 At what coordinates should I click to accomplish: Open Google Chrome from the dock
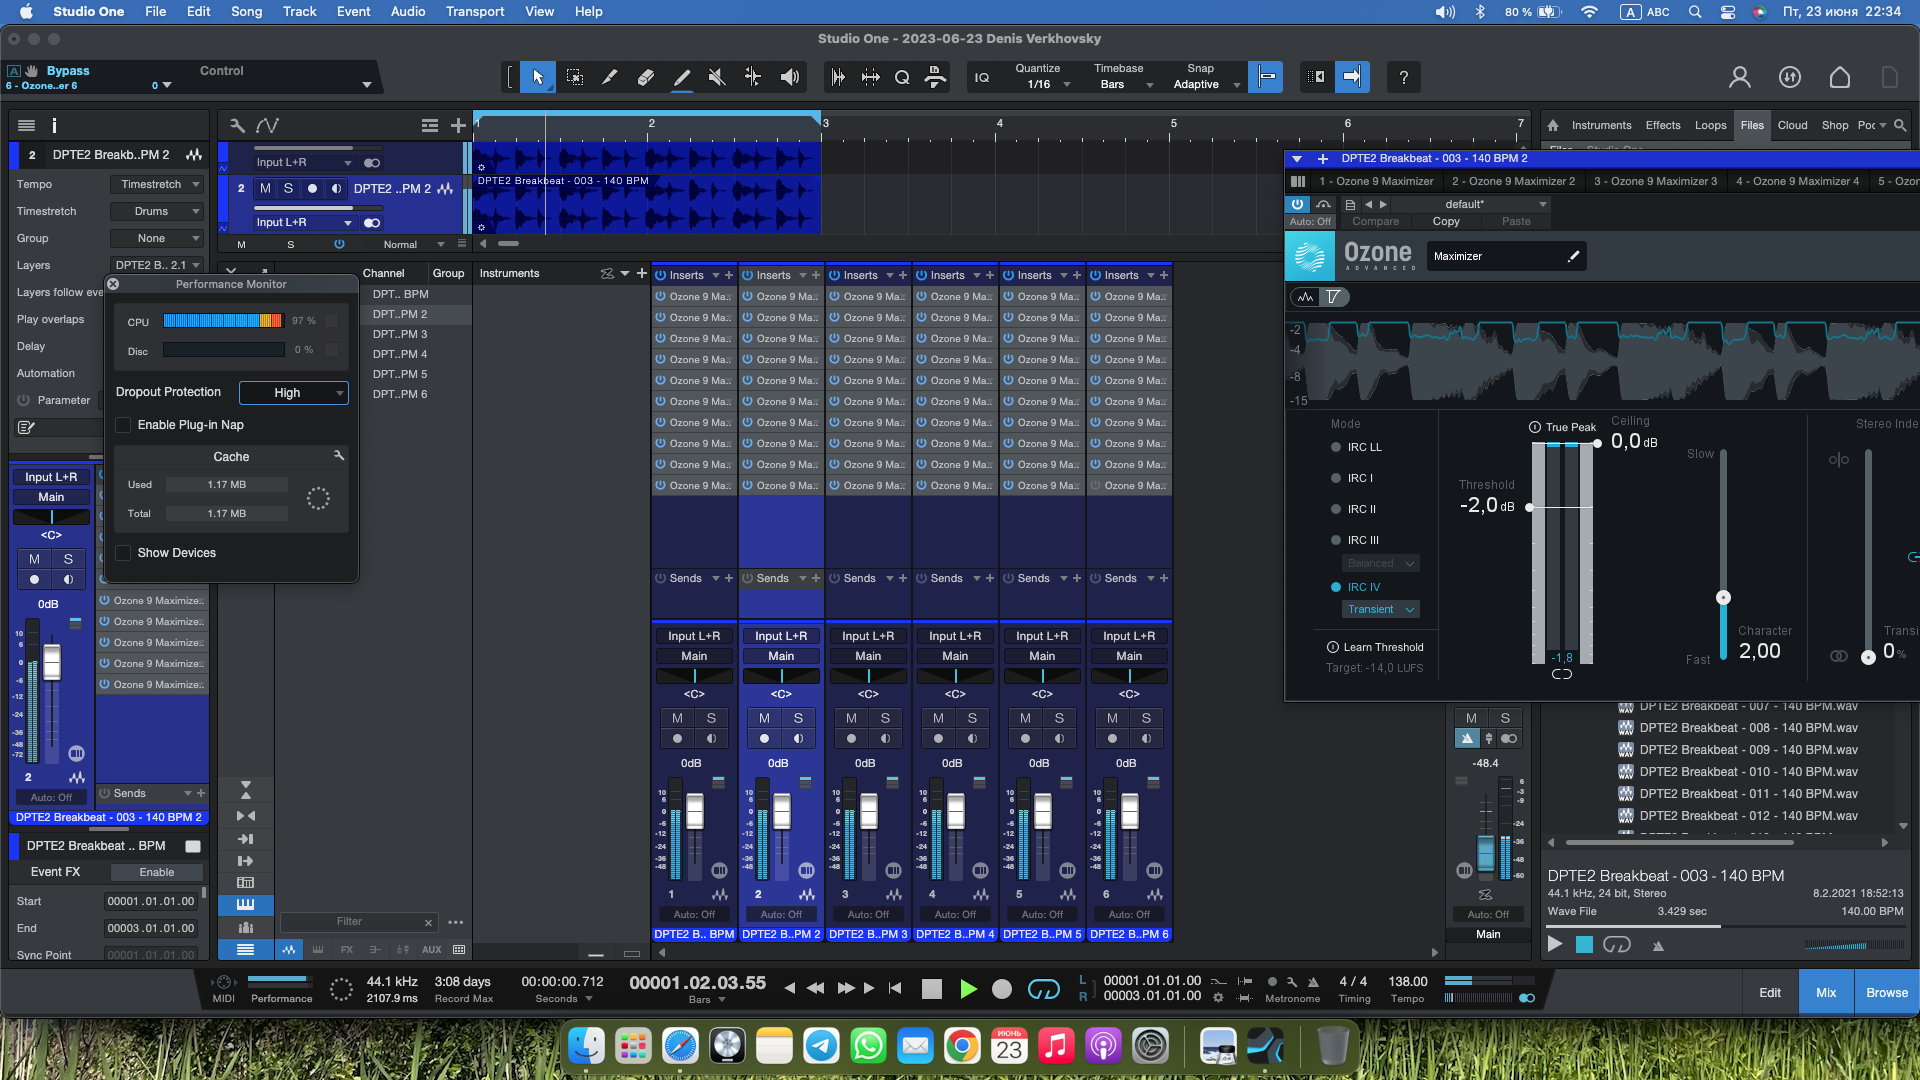point(962,1047)
